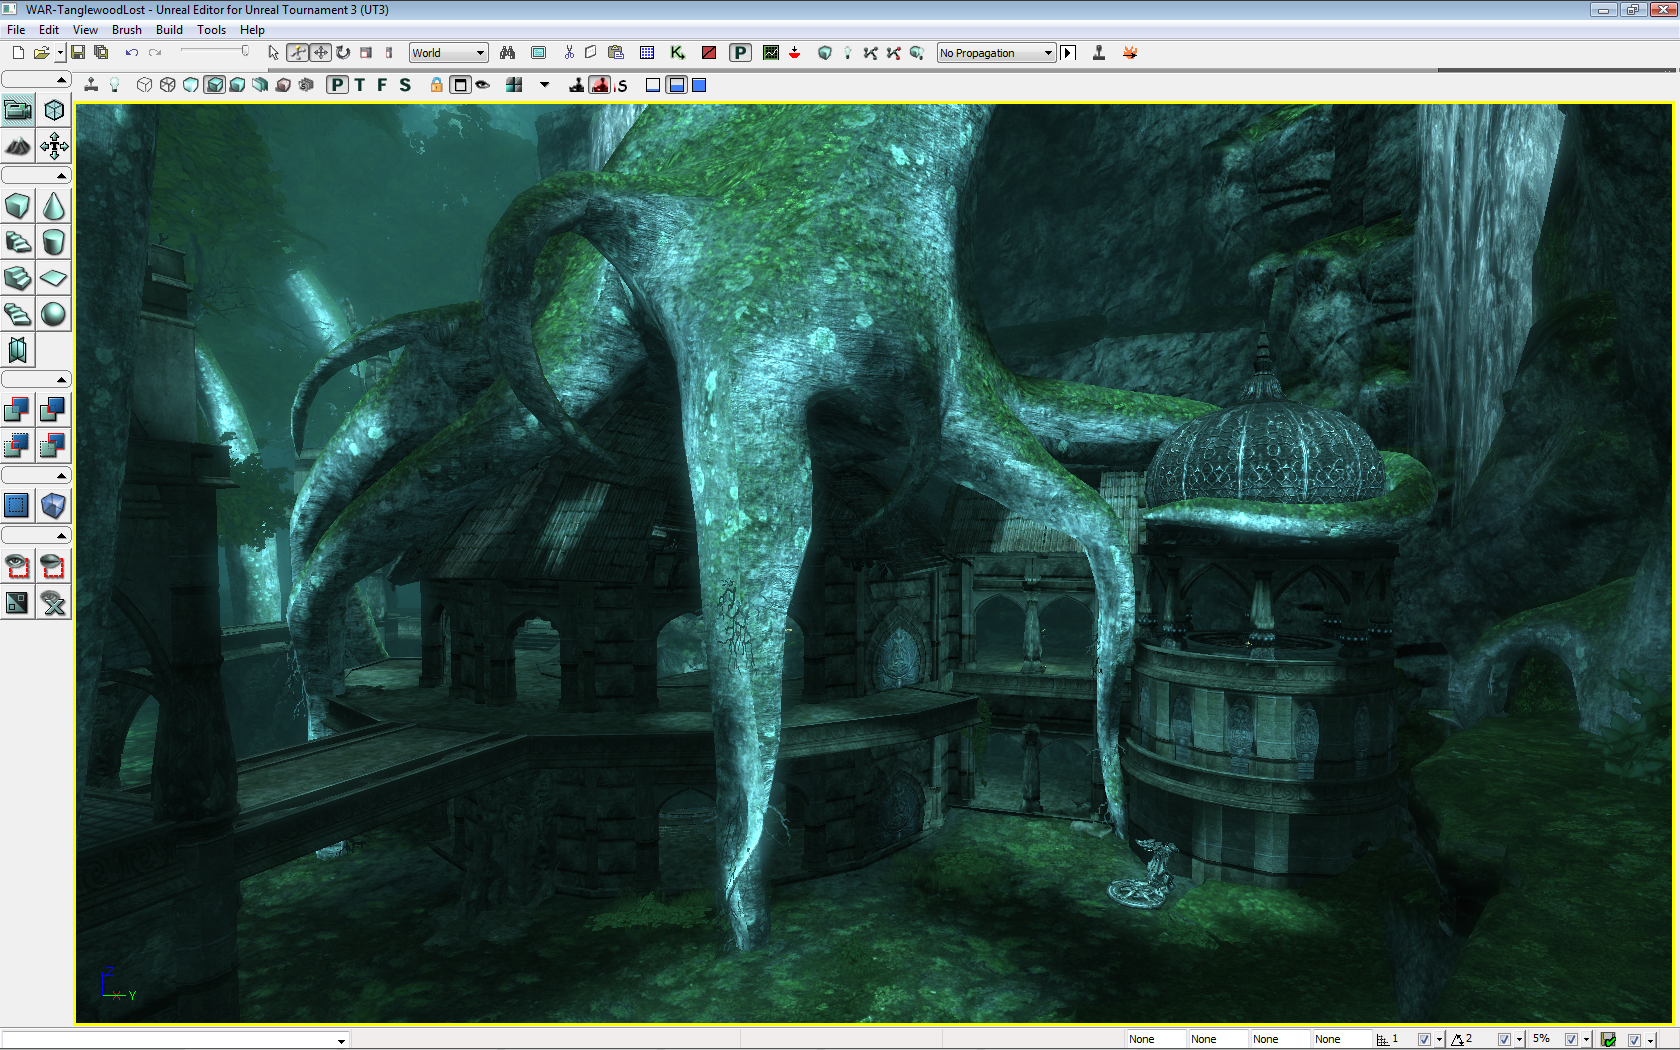Viewport: 1680px width, 1050px height.
Task: Click the Open map folder icon
Action: (41, 53)
